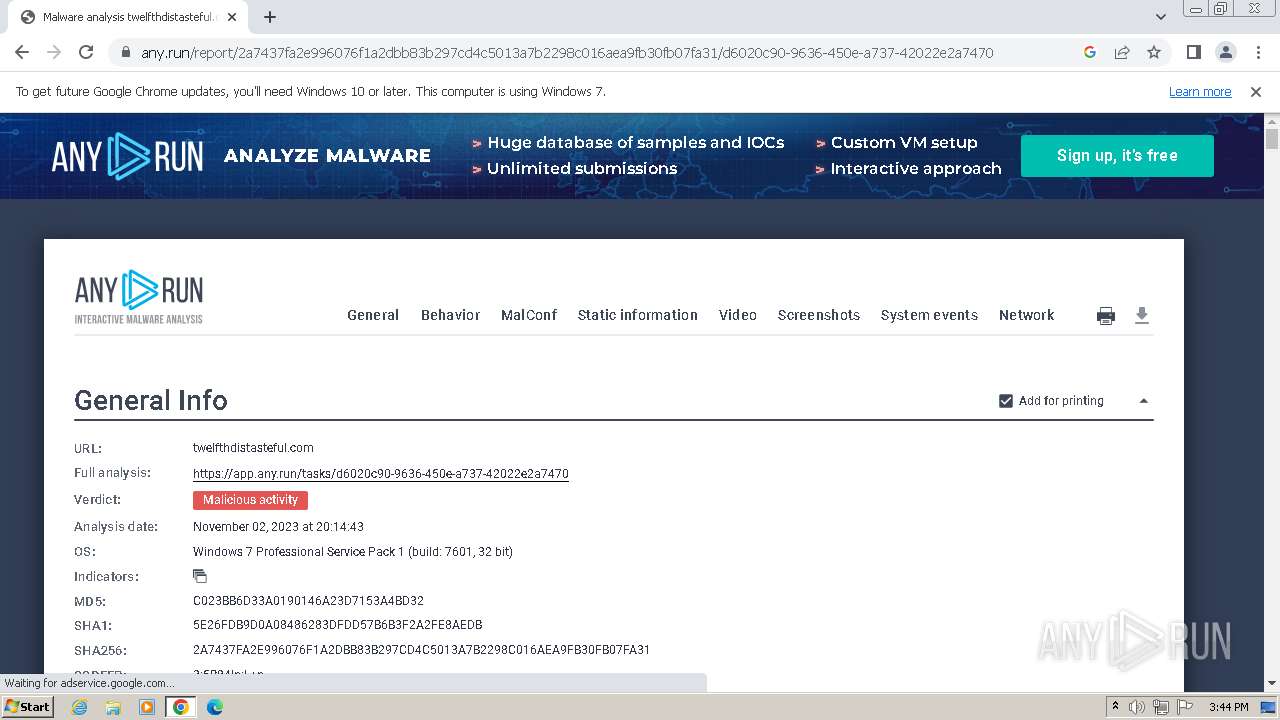Download the report via download arrow icon
1280x720 pixels.
(x=1142, y=315)
